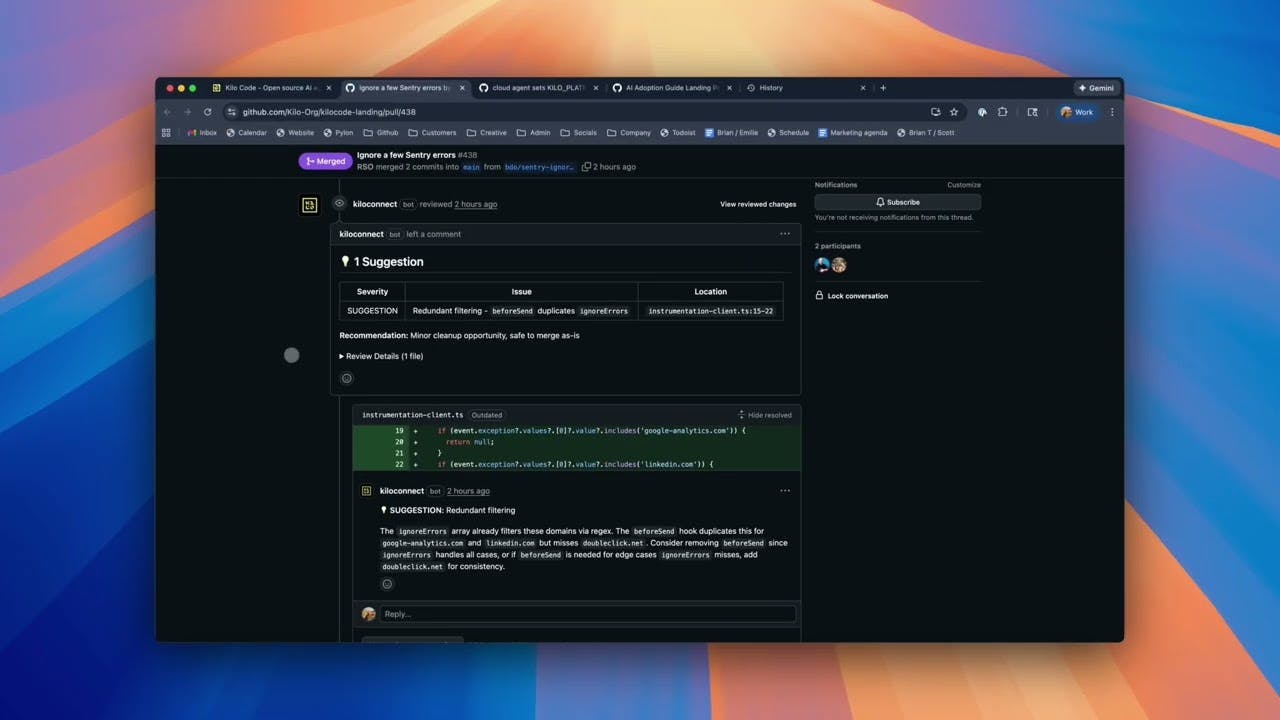This screenshot has height=720, width=1280.
Task: Switch to the History tab
Action: coord(804,88)
